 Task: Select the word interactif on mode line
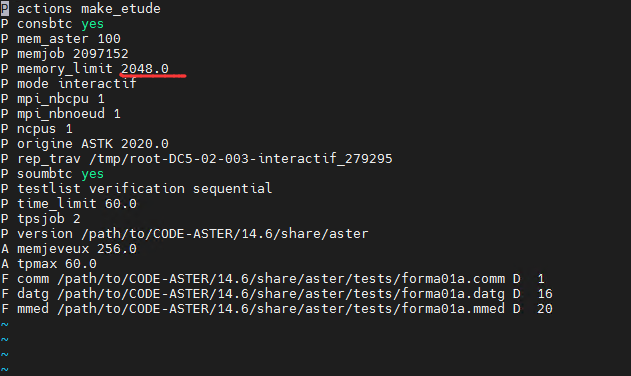(97, 84)
